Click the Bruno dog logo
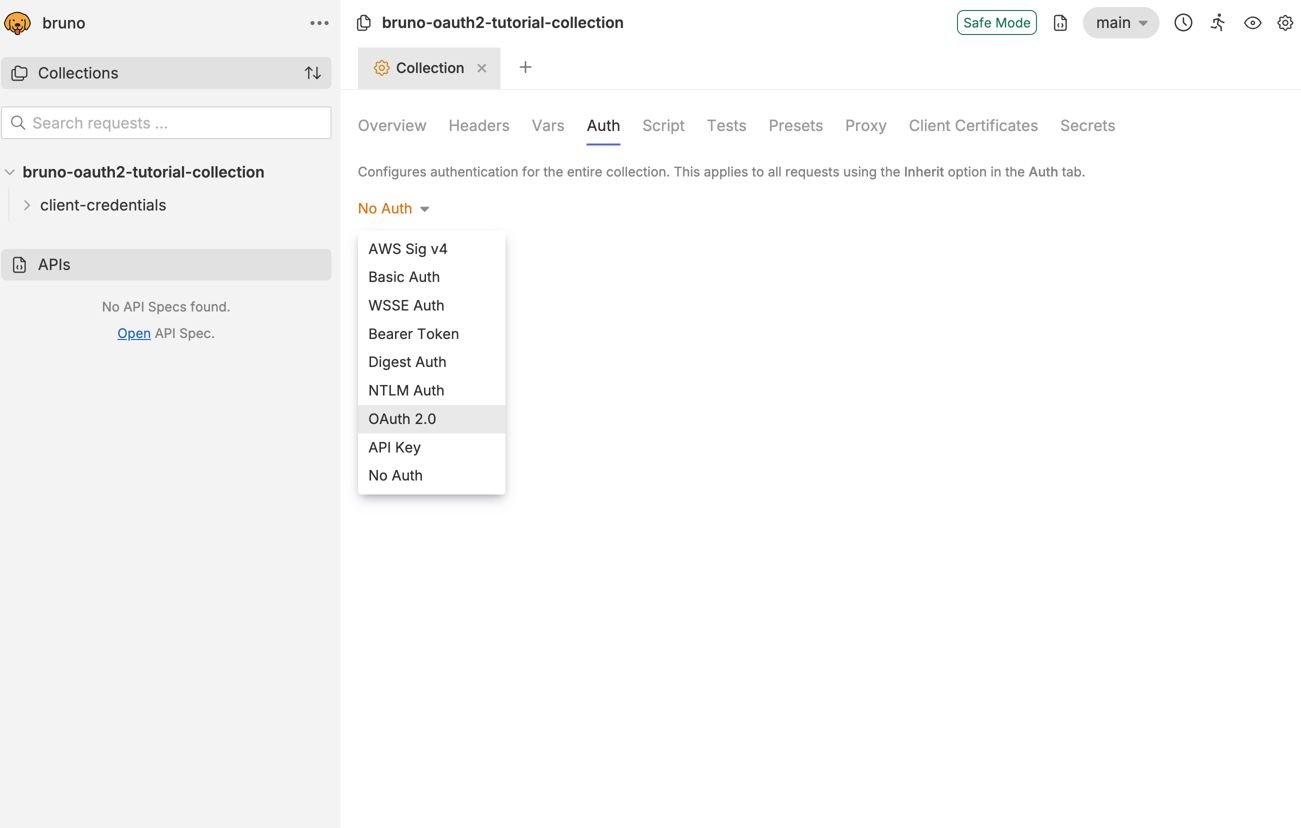 [17, 22]
